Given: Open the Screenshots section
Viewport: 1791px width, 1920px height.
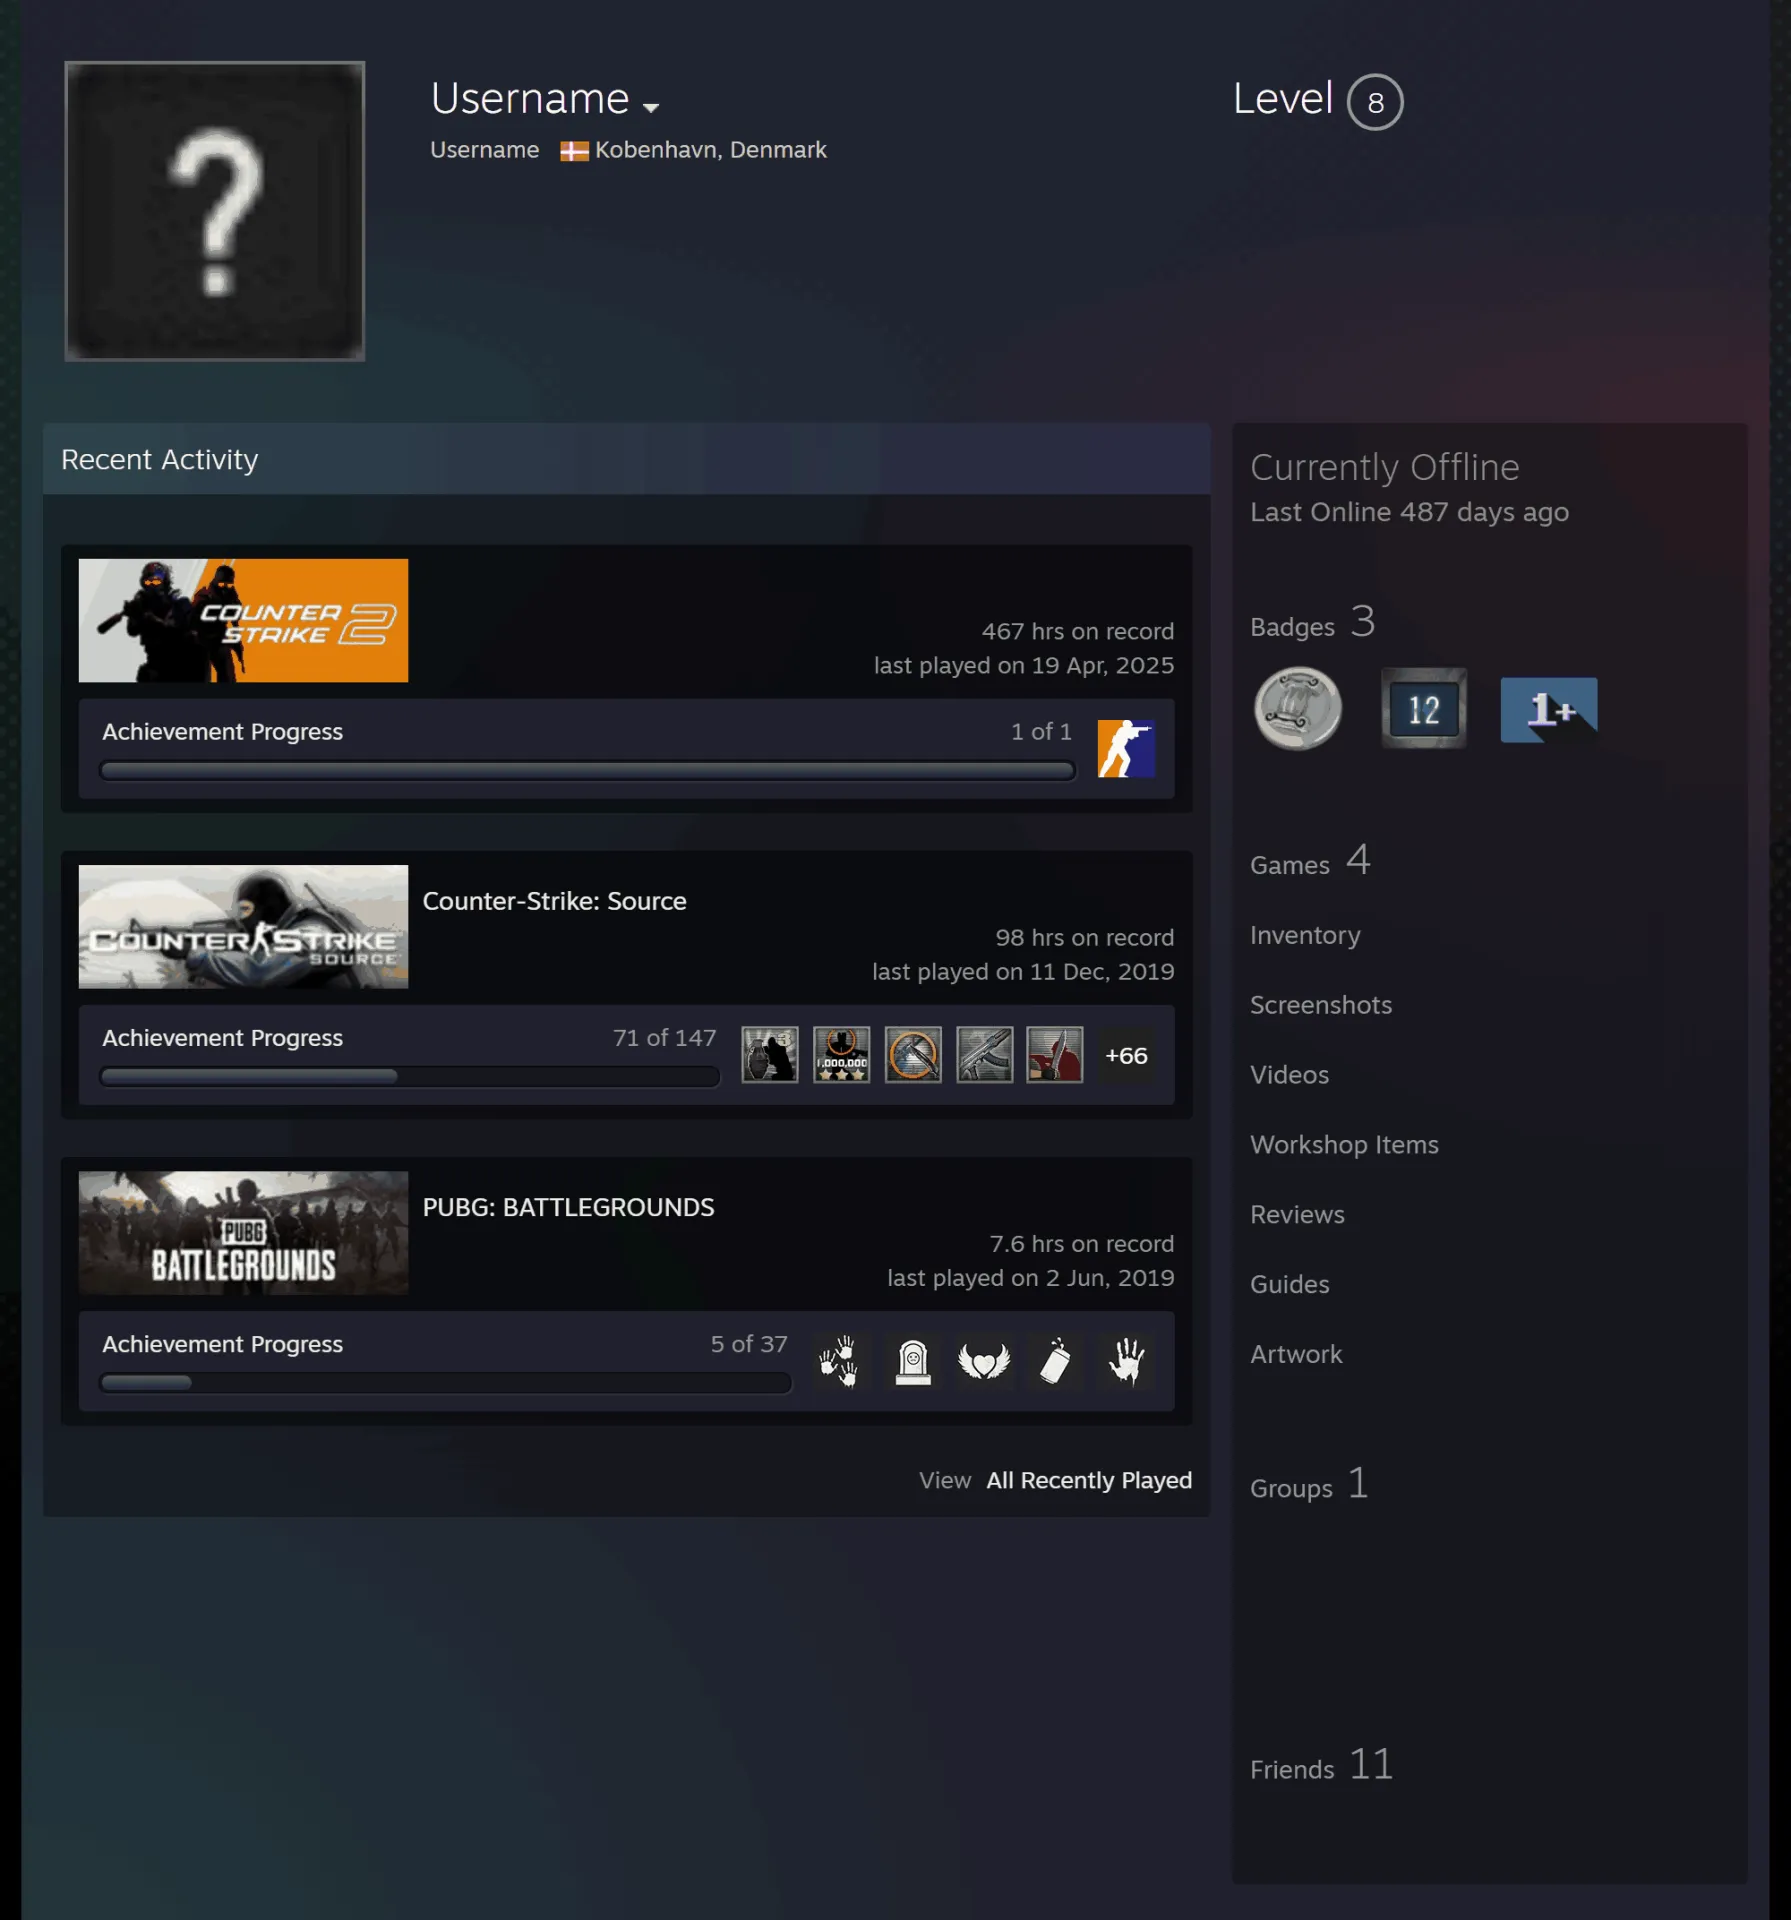Looking at the screenshot, I should pyautogui.click(x=1321, y=1005).
